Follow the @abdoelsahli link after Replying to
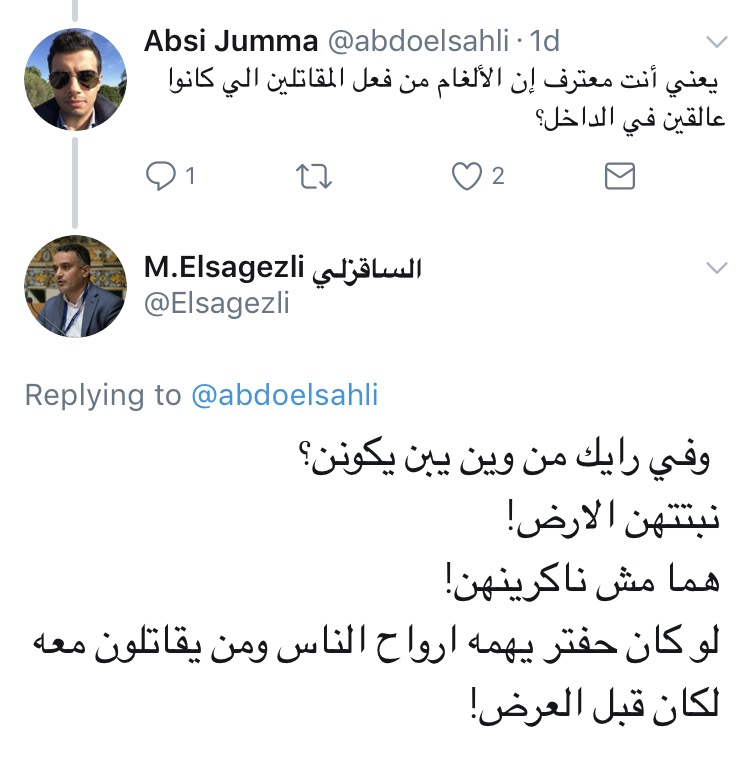The height and width of the screenshot is (761, 750). point(286,394)
